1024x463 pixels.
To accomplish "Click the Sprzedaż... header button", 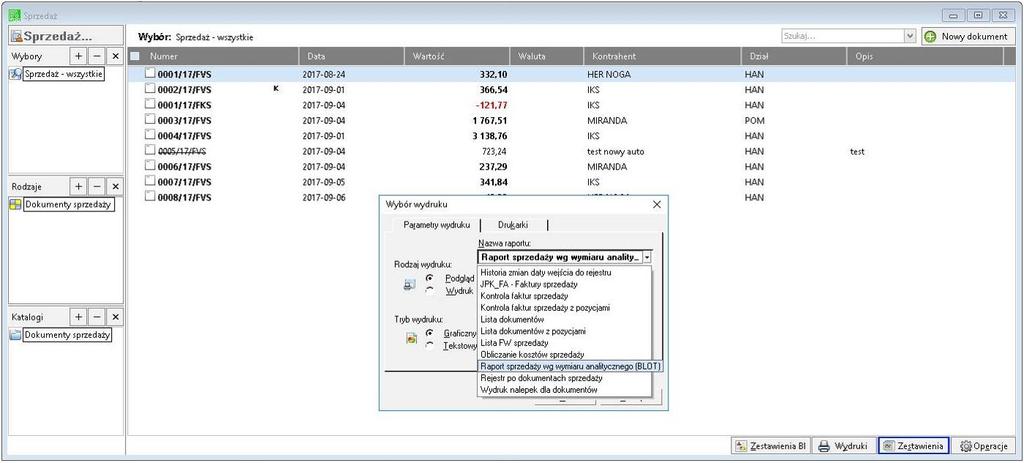I will 65,37.
